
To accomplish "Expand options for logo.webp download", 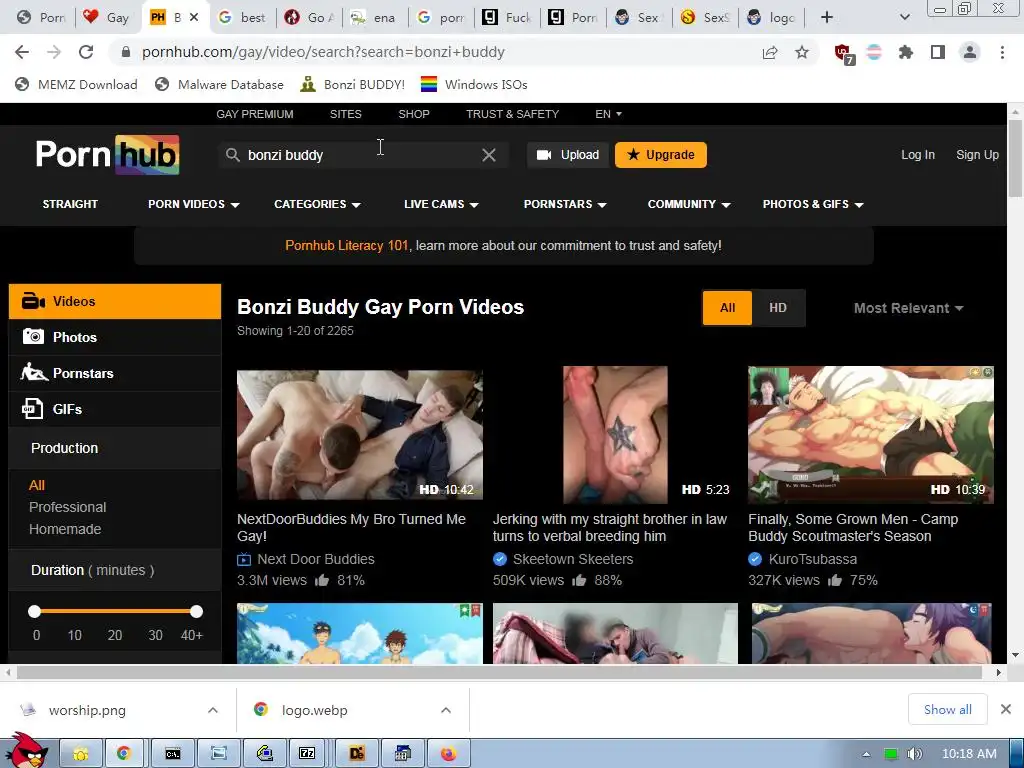I will 446,710.
